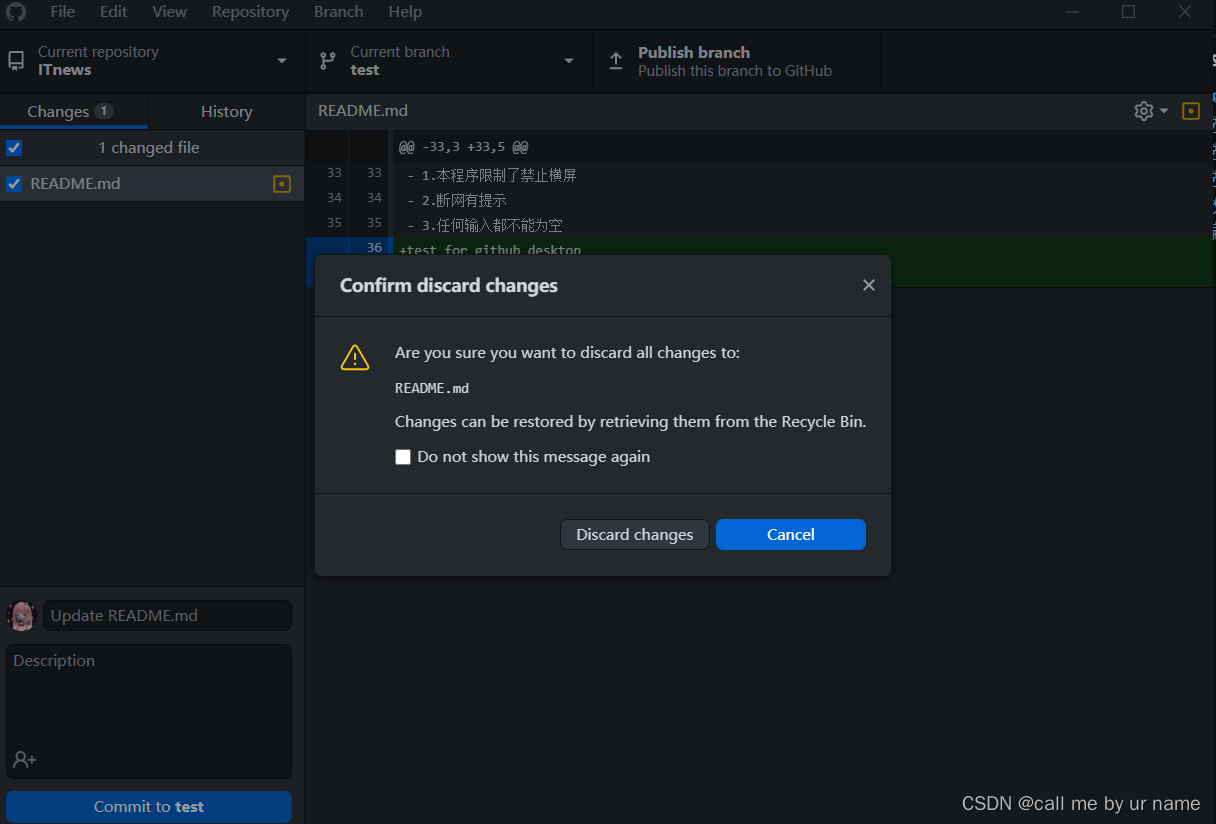Expand the Current branch test dropdown
Image resolution: width=1216 pixels, height=824 pixels.
pos(449,61)
